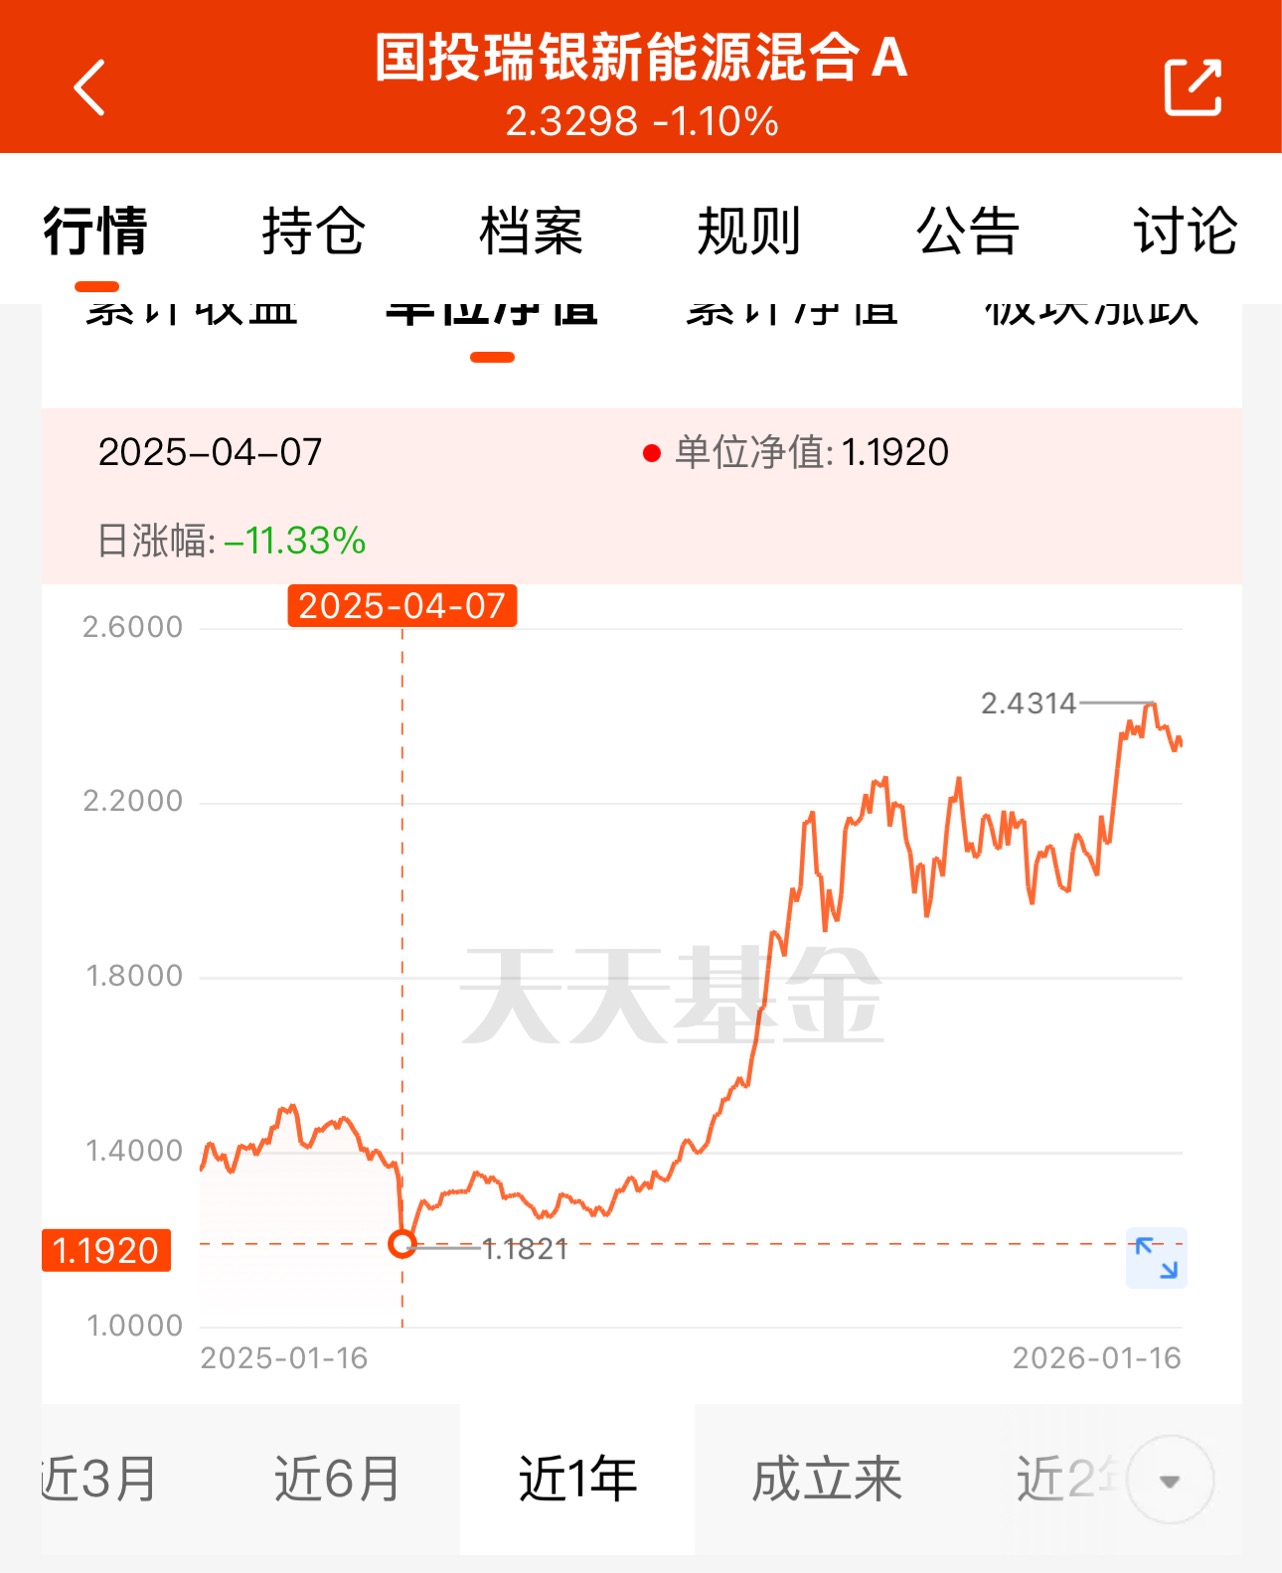Click the 1.0000 y-axis label

tap(135, 1326)
